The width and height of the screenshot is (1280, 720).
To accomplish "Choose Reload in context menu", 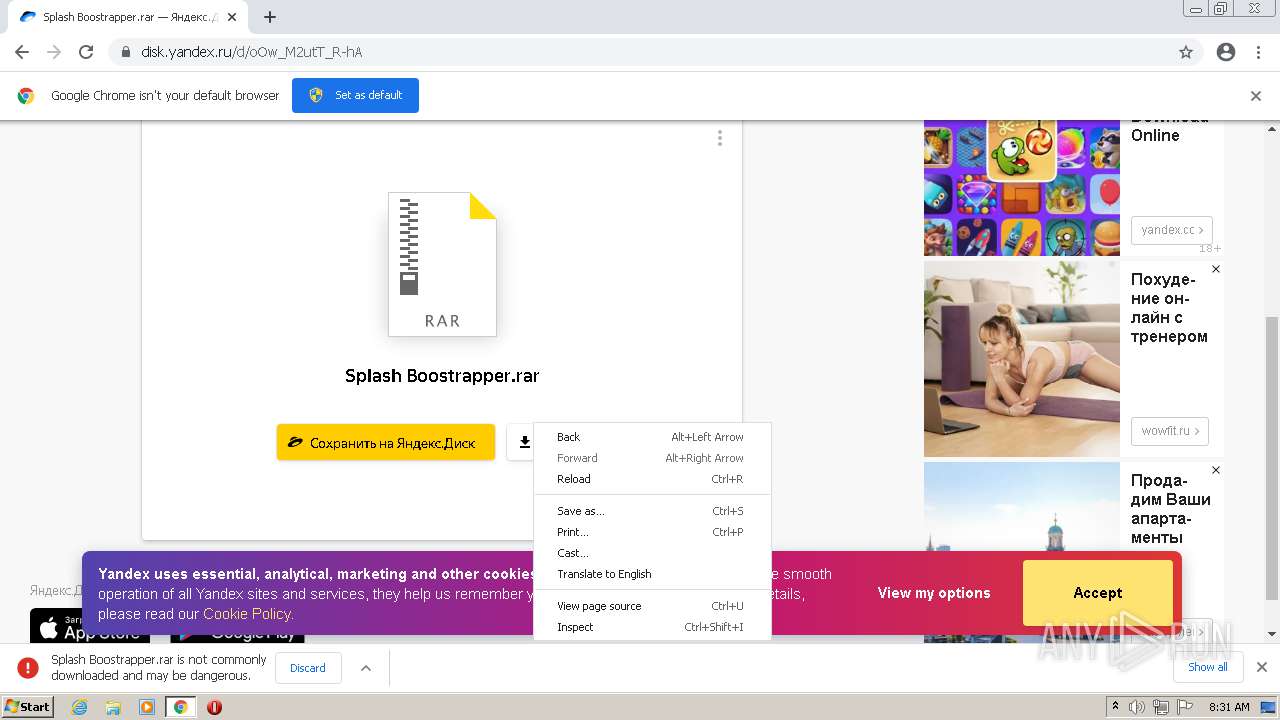I will click(652, 479).
